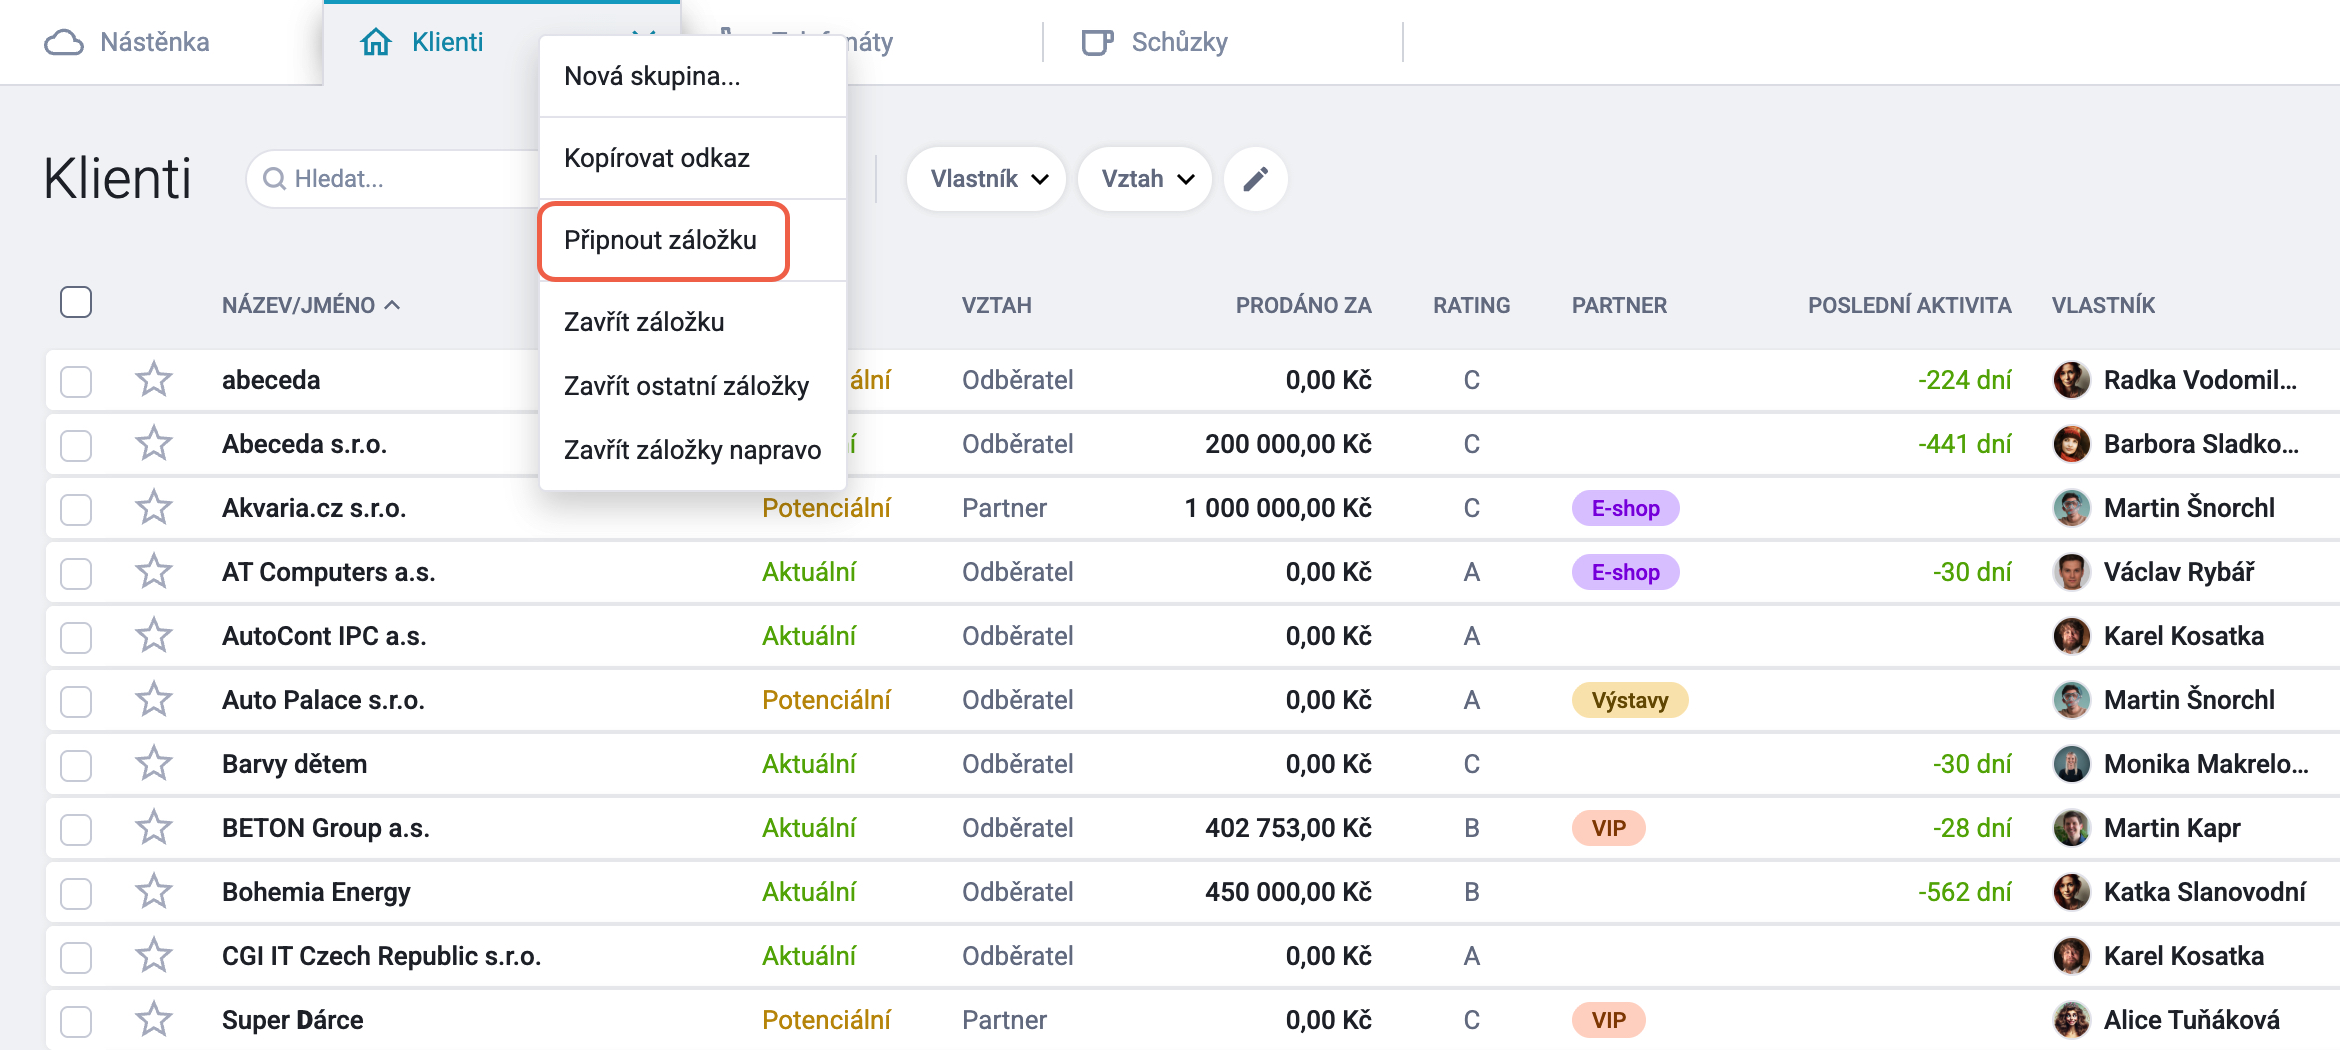Click the cloud icon of Nástěnka
Viewport: 2340px width, 1050px height.
click(x=64, y=43)
